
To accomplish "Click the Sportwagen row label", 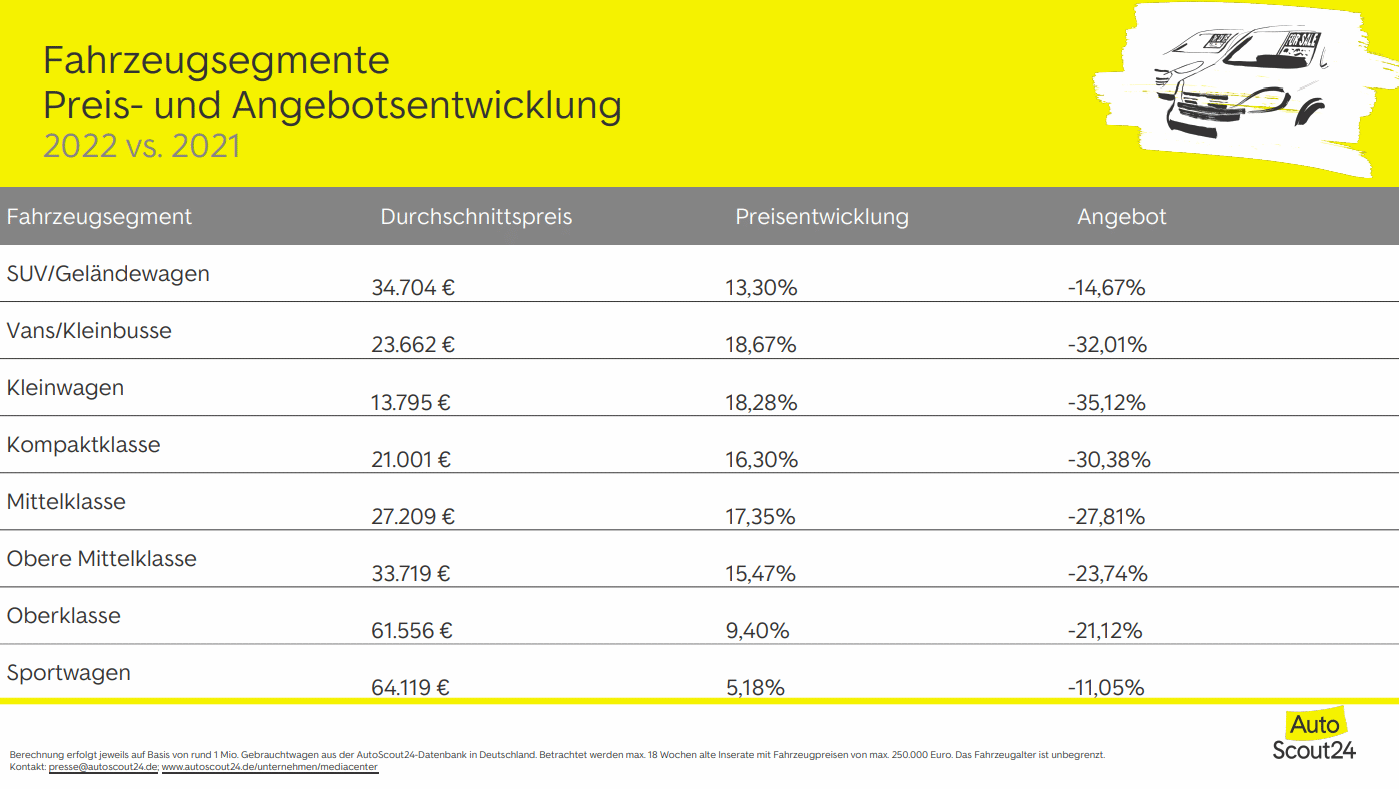I will tap(69, 673).
